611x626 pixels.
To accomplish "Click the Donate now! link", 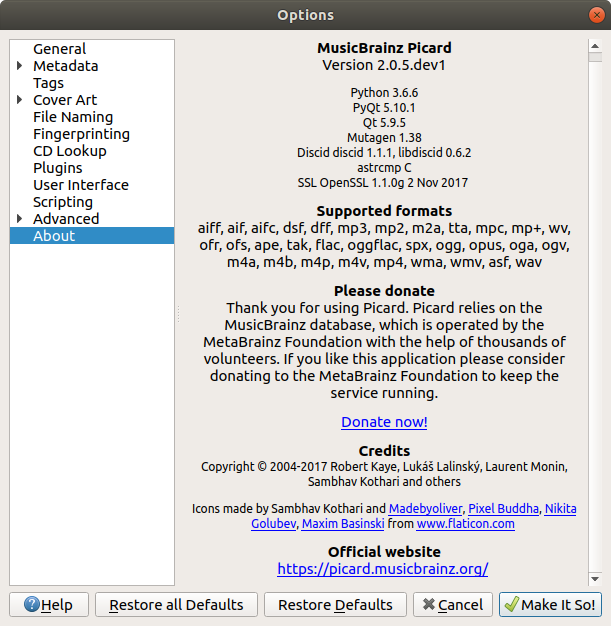I will pyautogui.click(x=384, y=422).
